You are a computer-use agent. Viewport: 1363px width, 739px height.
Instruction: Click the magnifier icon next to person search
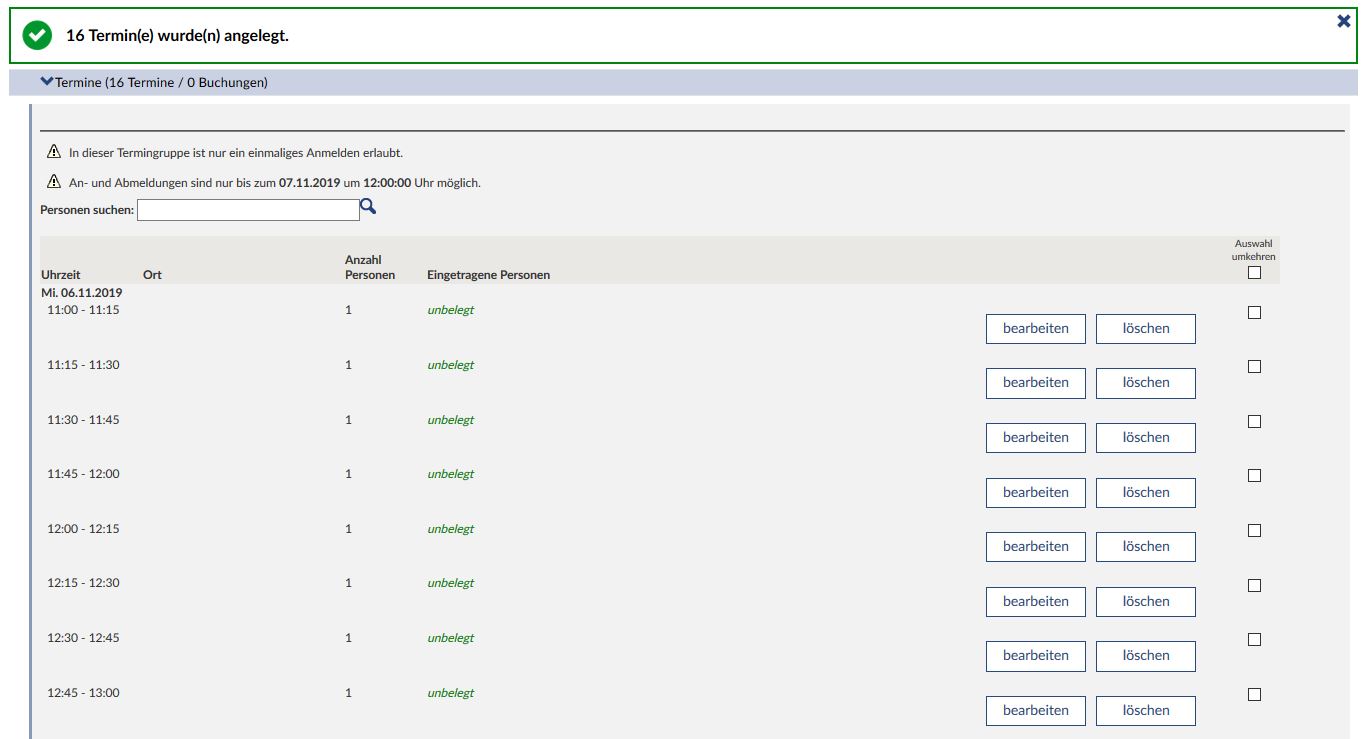point(368,207)
